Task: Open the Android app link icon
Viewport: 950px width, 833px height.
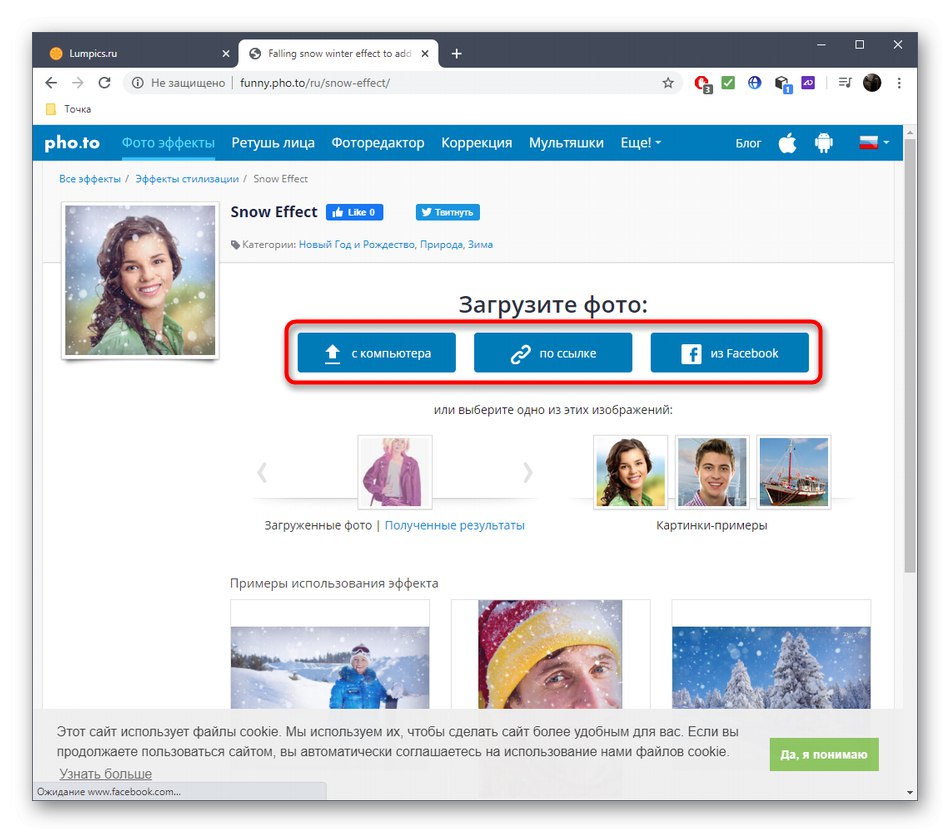Action: pyautogui.click(x=823, y=143)
